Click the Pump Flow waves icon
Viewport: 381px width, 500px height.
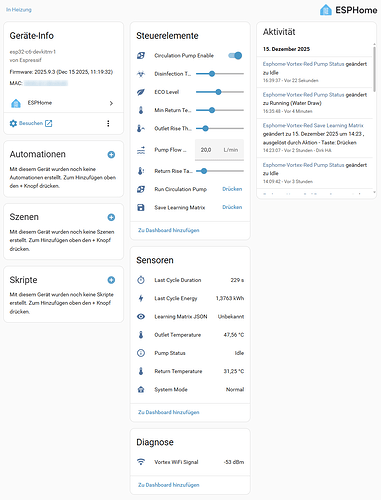(141, 150)
